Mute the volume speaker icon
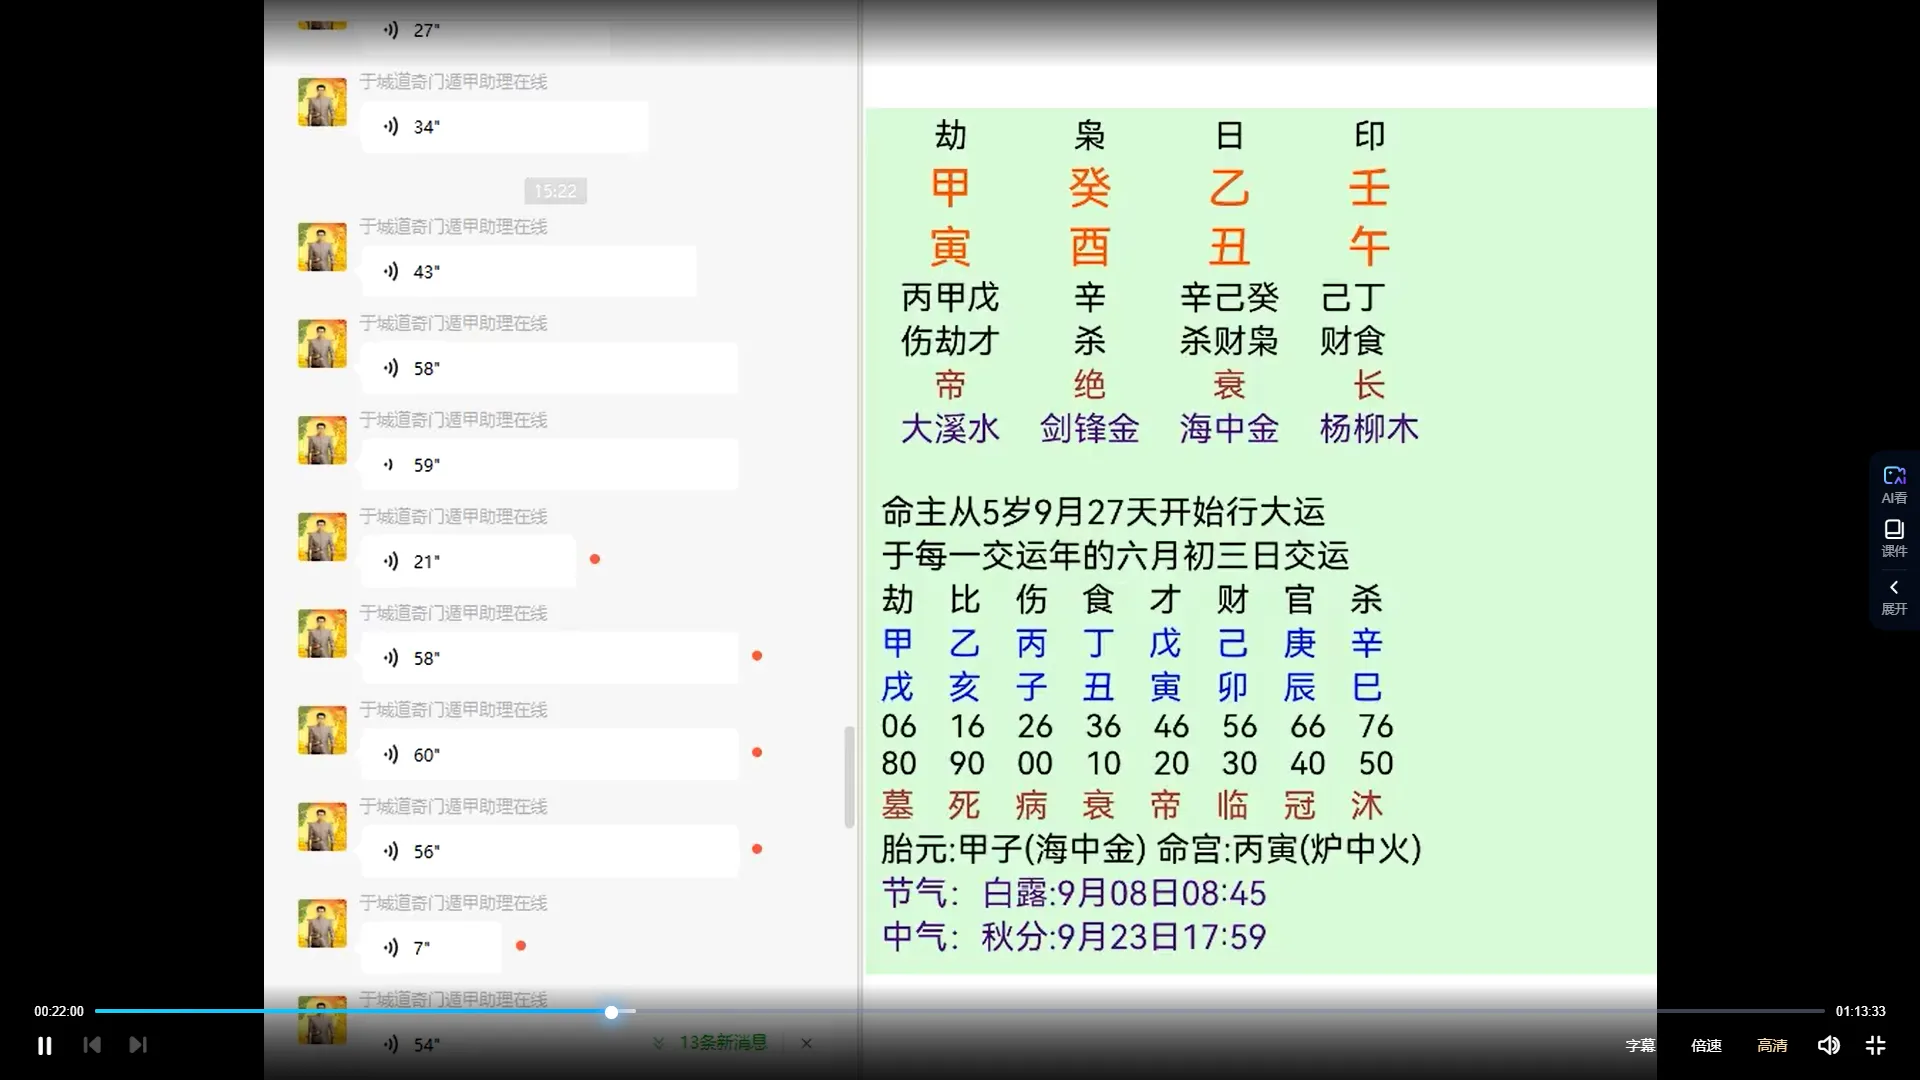Image resolution: width=1920 pixels, height=1080 pixels. pyautogui.click(x=1828, y=1045)
